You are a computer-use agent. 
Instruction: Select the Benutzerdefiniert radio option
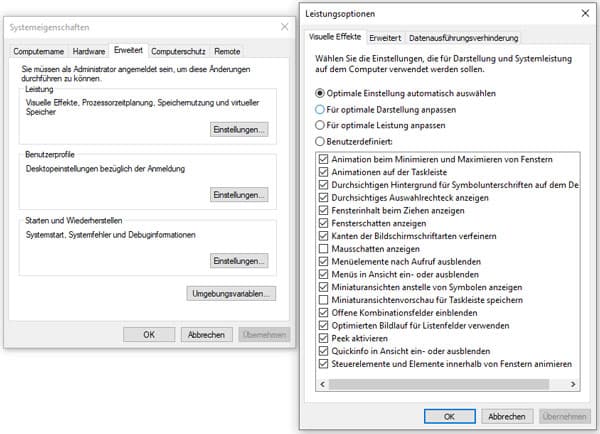pos(320,143)
